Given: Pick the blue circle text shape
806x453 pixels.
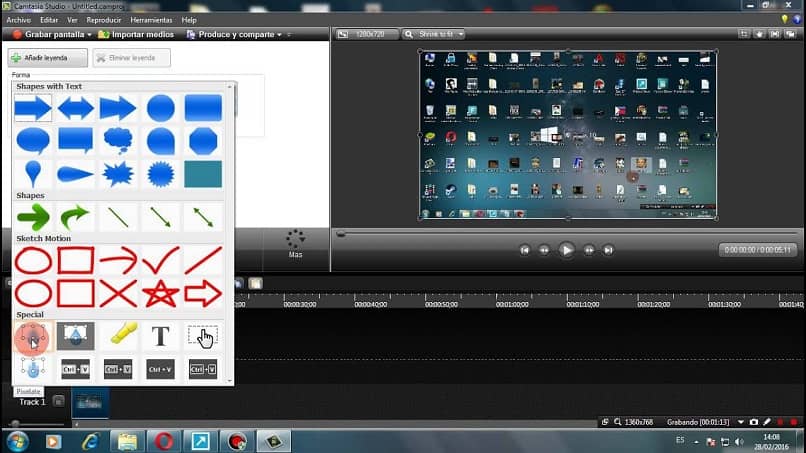Looking at the screenshot, I should tap(160, 108).
